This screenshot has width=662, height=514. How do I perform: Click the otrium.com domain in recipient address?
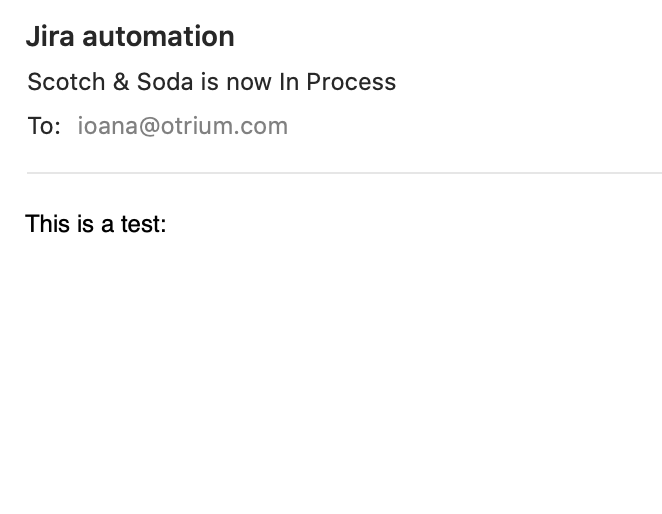click(x=224, y=126)
